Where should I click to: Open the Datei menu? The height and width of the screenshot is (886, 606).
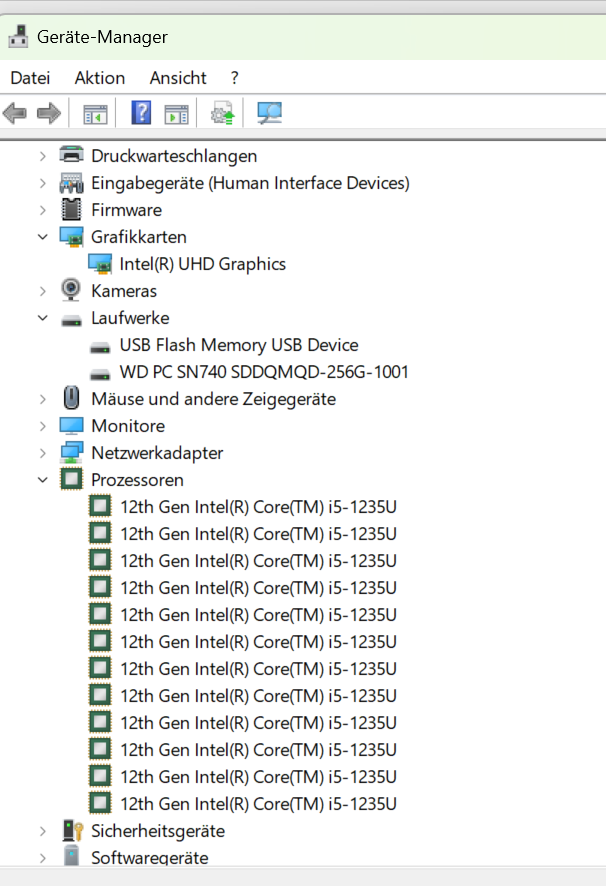[x=30, y=78]
